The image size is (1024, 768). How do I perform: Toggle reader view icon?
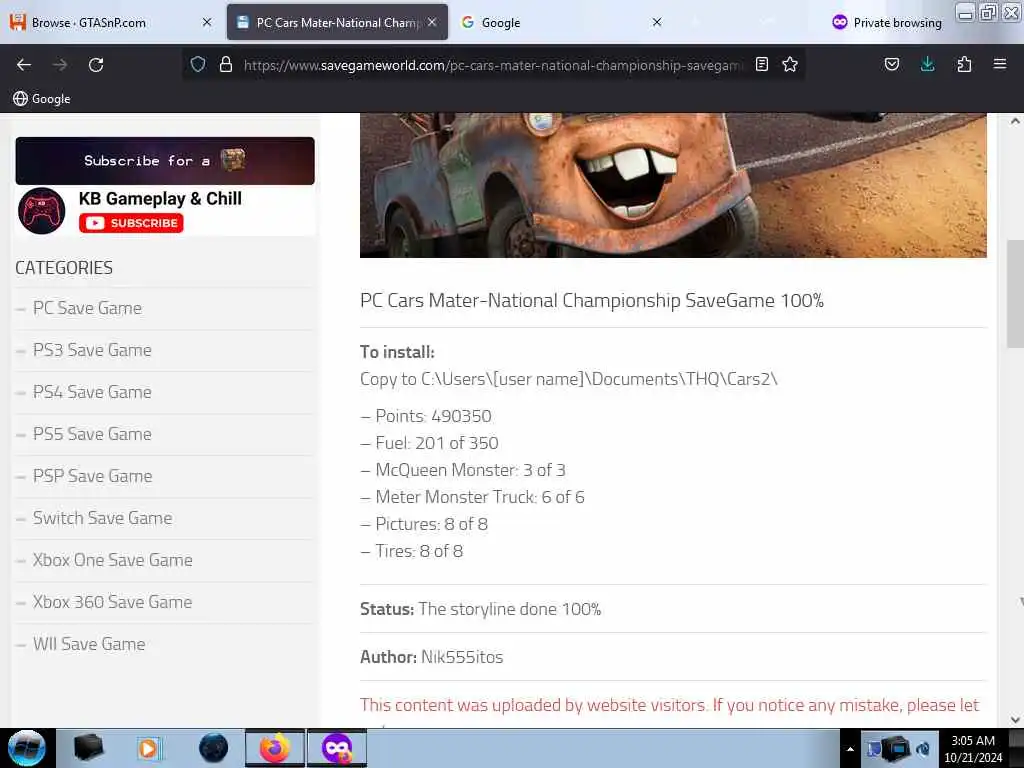[x=761, y=64]
